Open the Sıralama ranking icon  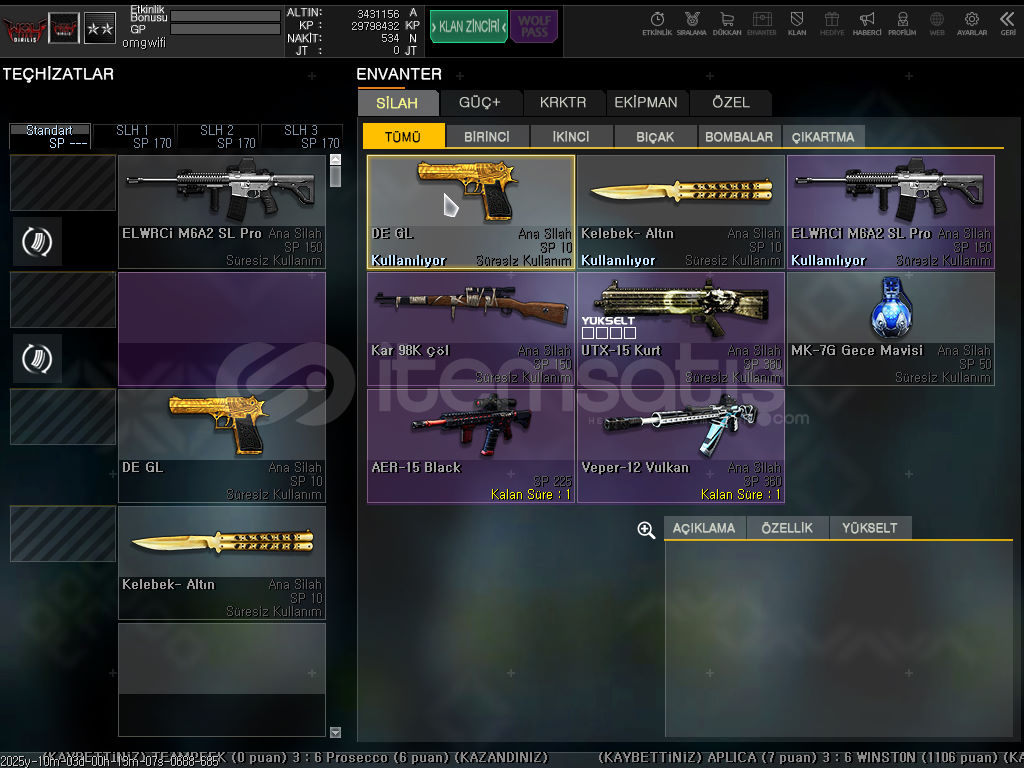pos(692,24)
